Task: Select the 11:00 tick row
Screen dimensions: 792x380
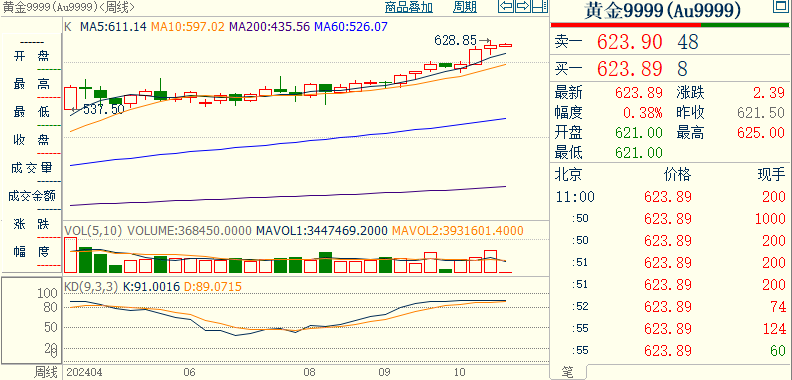Action: point(670,197)
